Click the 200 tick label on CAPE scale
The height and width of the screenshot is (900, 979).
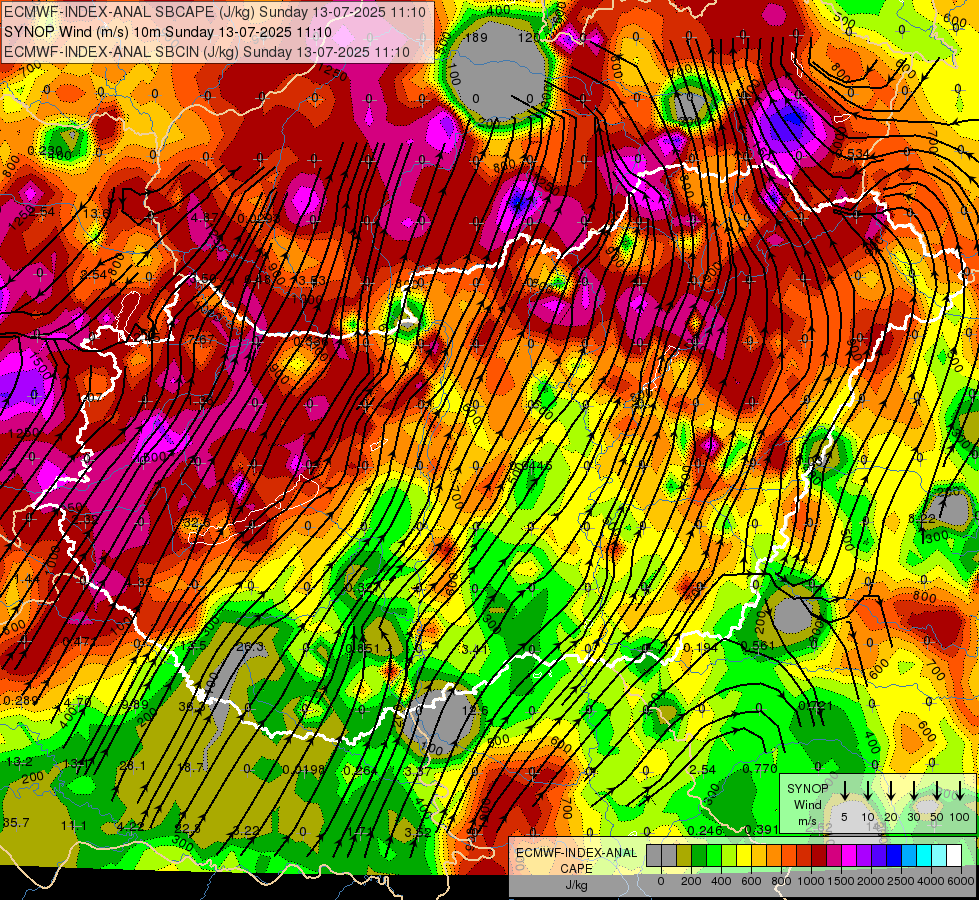[691, 881]
